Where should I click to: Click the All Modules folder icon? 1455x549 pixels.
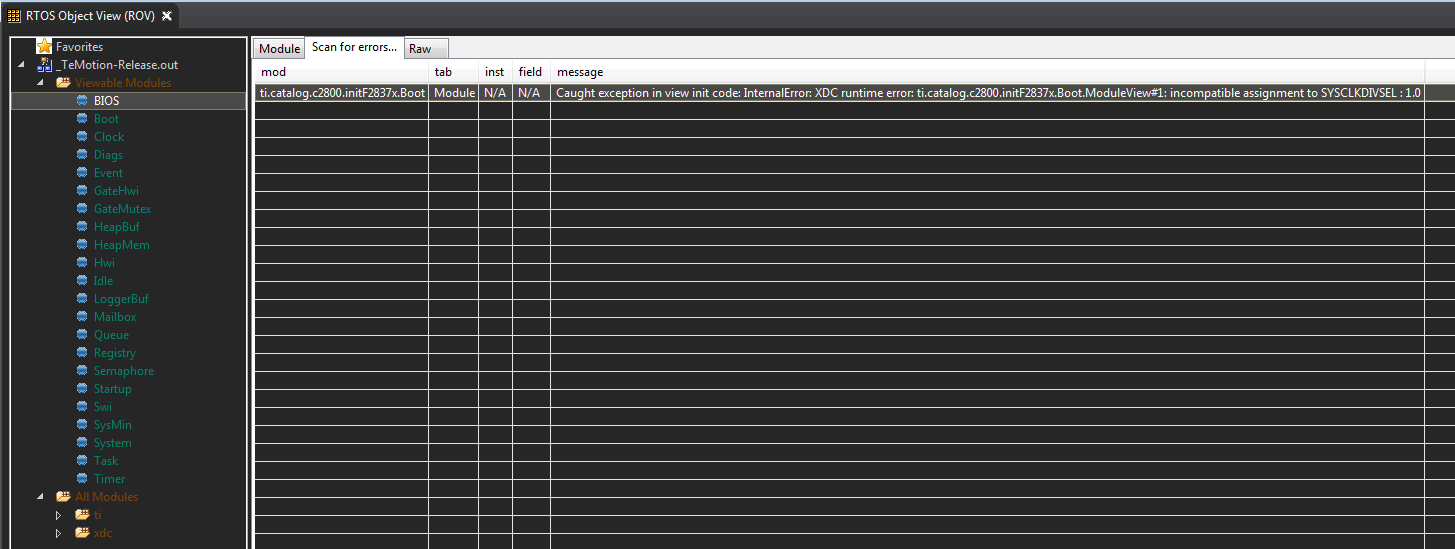[63, 497]
